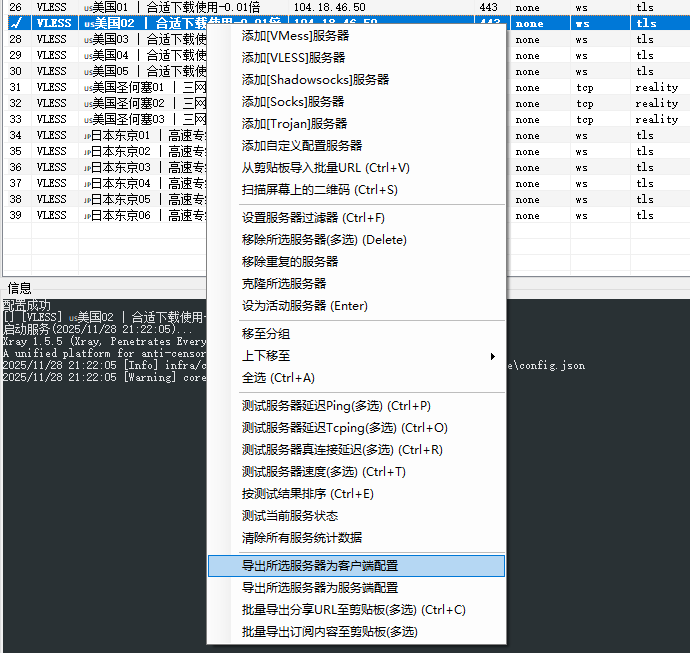Open 设置服务器过滤器 option

click(x=313, y=217)
